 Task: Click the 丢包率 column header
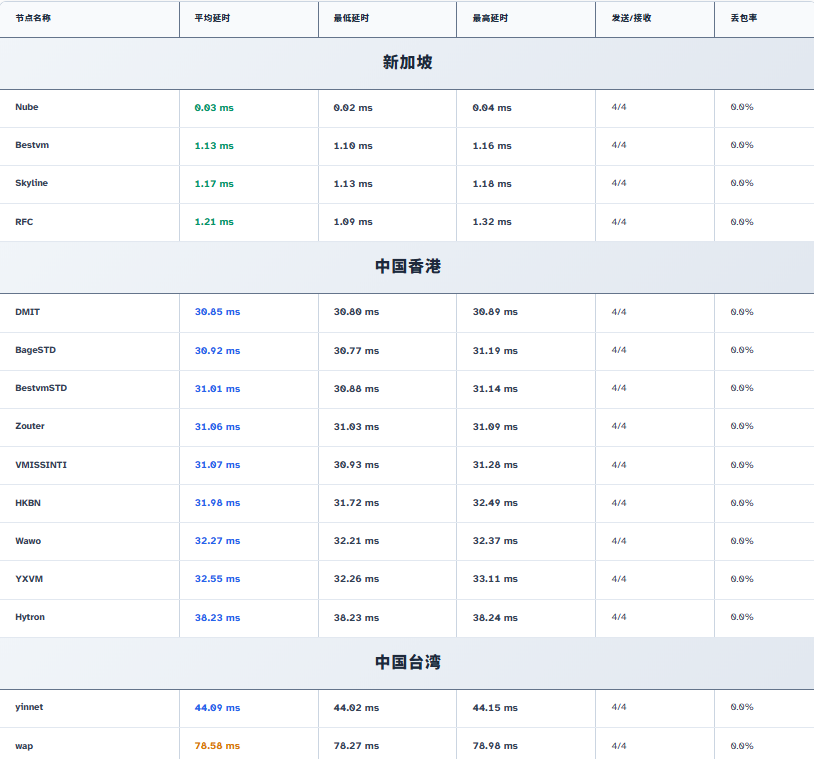coord(744,18)
